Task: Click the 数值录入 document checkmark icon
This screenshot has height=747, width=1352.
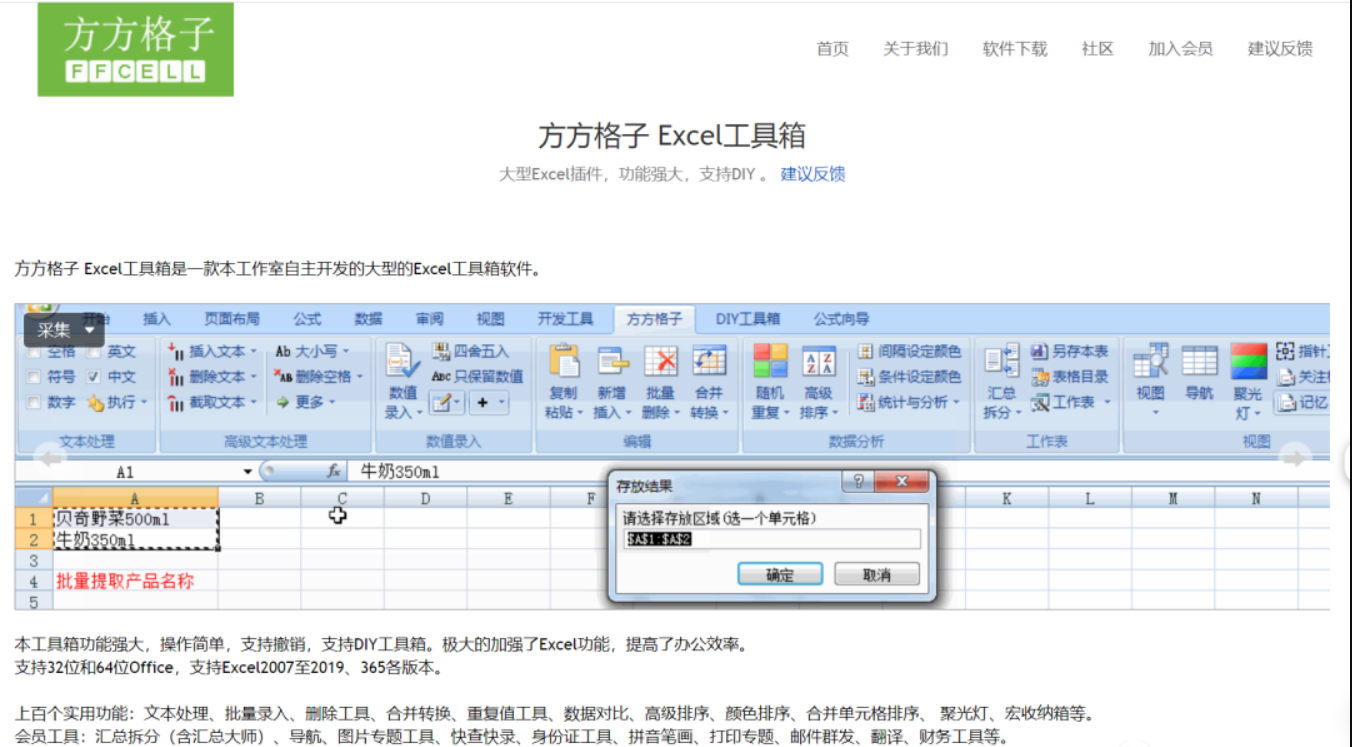Action: [x=403, y=362]
